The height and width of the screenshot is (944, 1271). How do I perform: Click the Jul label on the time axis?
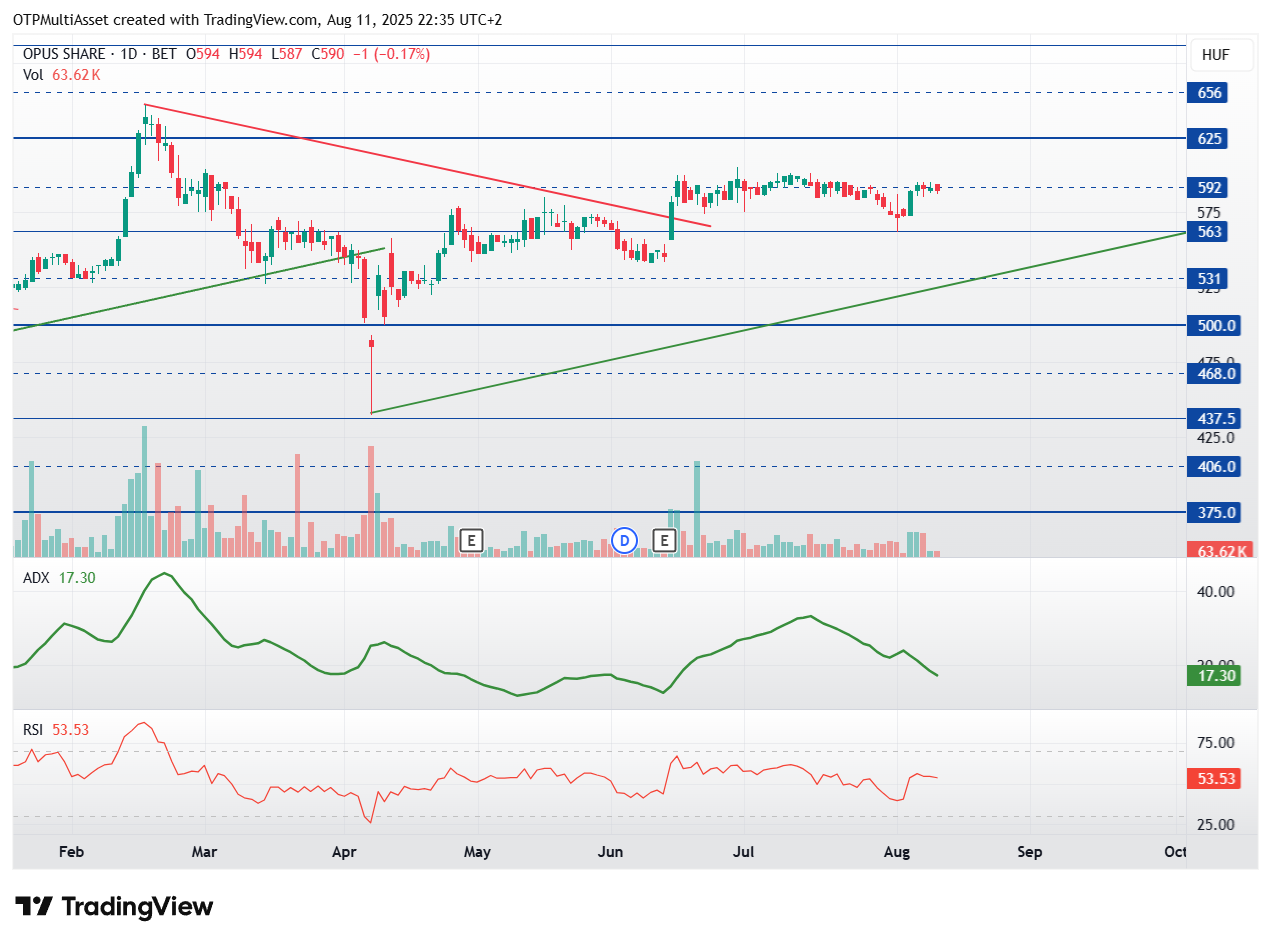click(743, 852)
